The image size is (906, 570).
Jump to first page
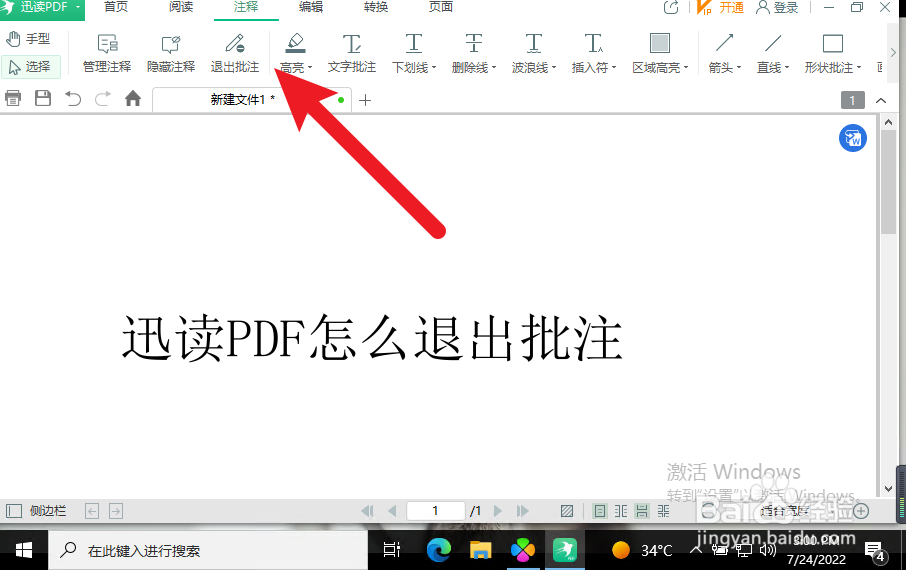367,511
